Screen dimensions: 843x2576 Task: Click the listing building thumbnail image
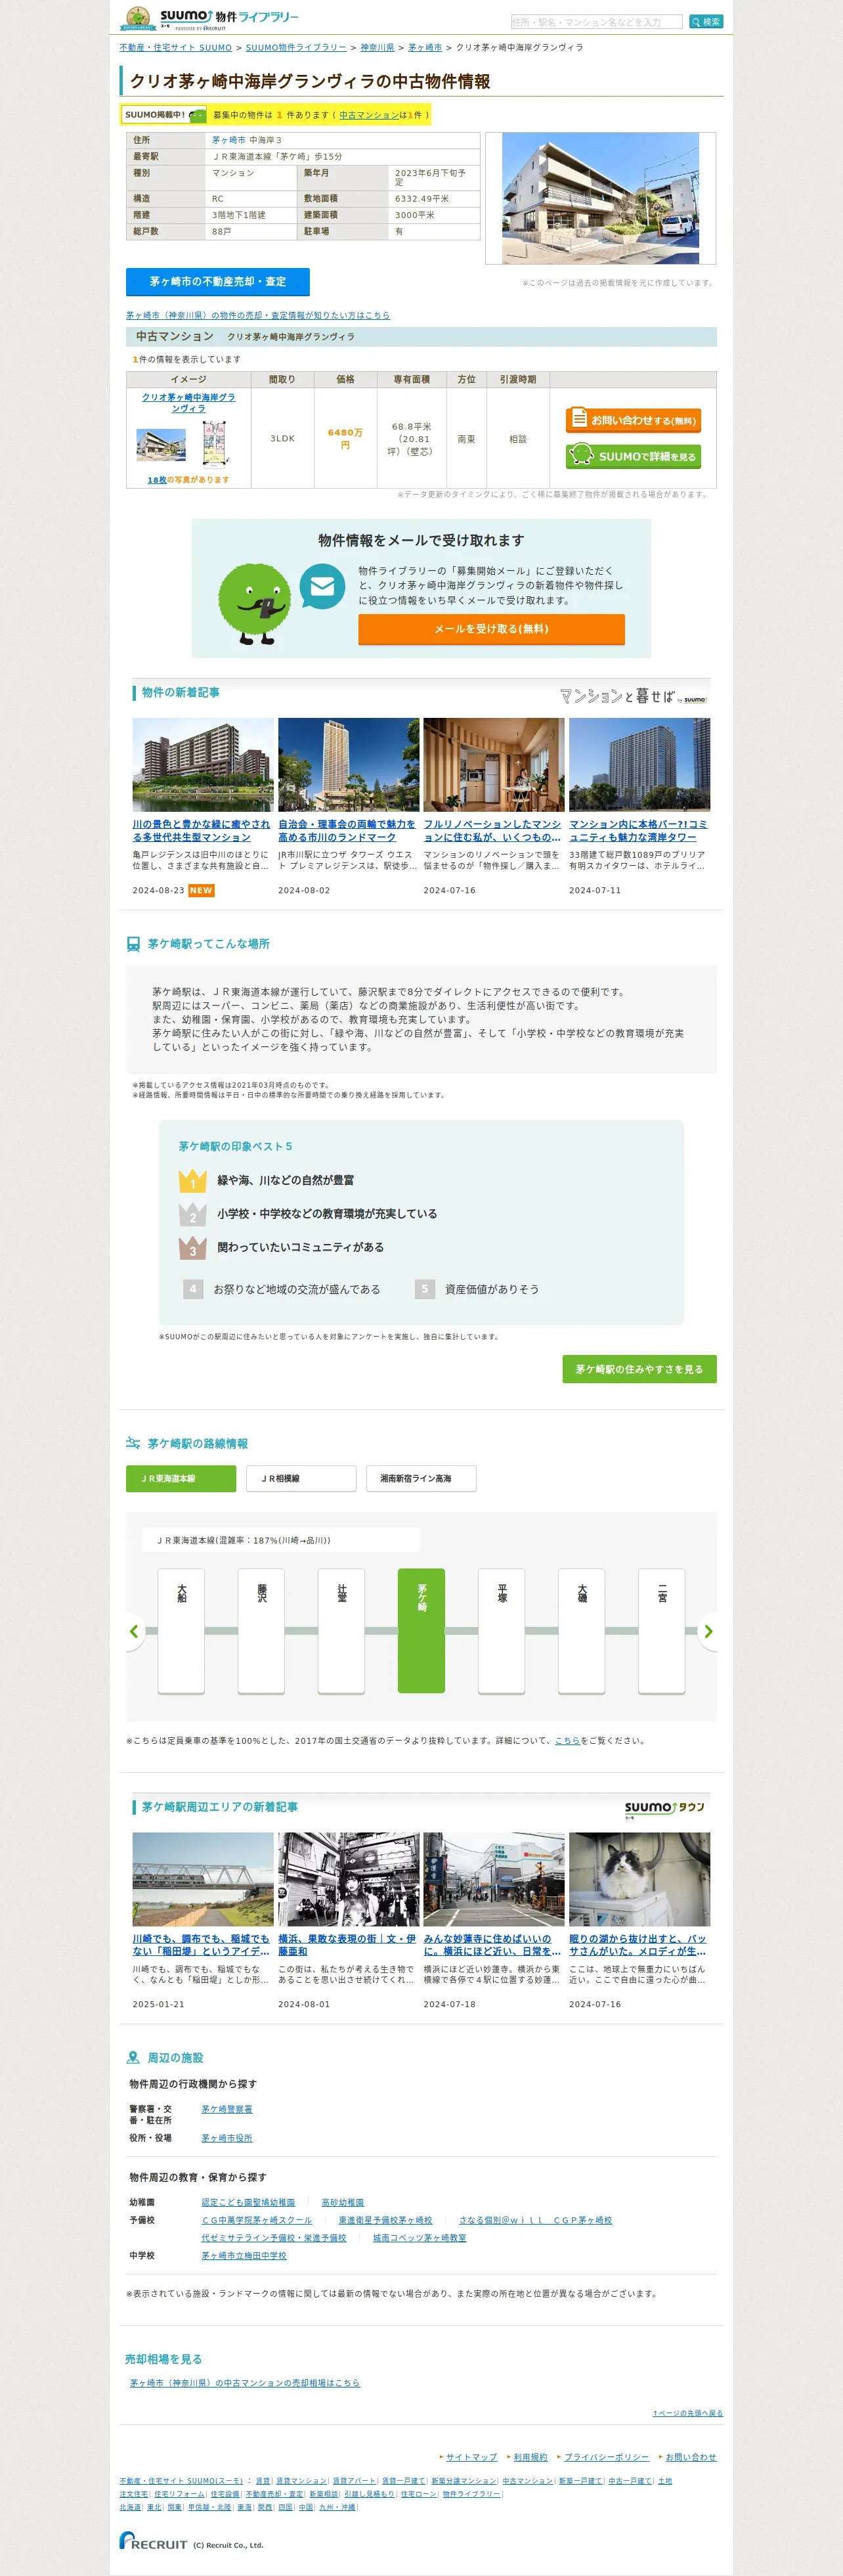pos(161,445)
